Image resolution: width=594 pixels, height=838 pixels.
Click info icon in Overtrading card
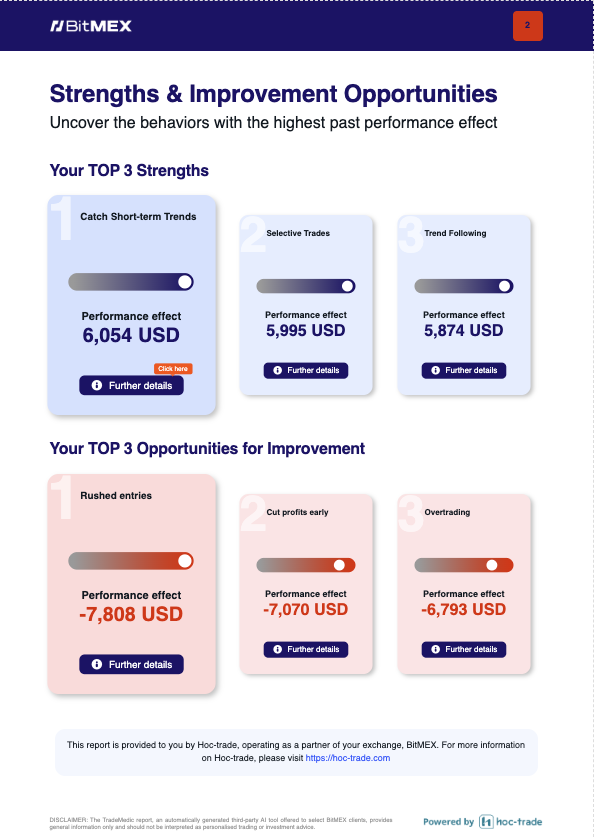click(436, 649)
